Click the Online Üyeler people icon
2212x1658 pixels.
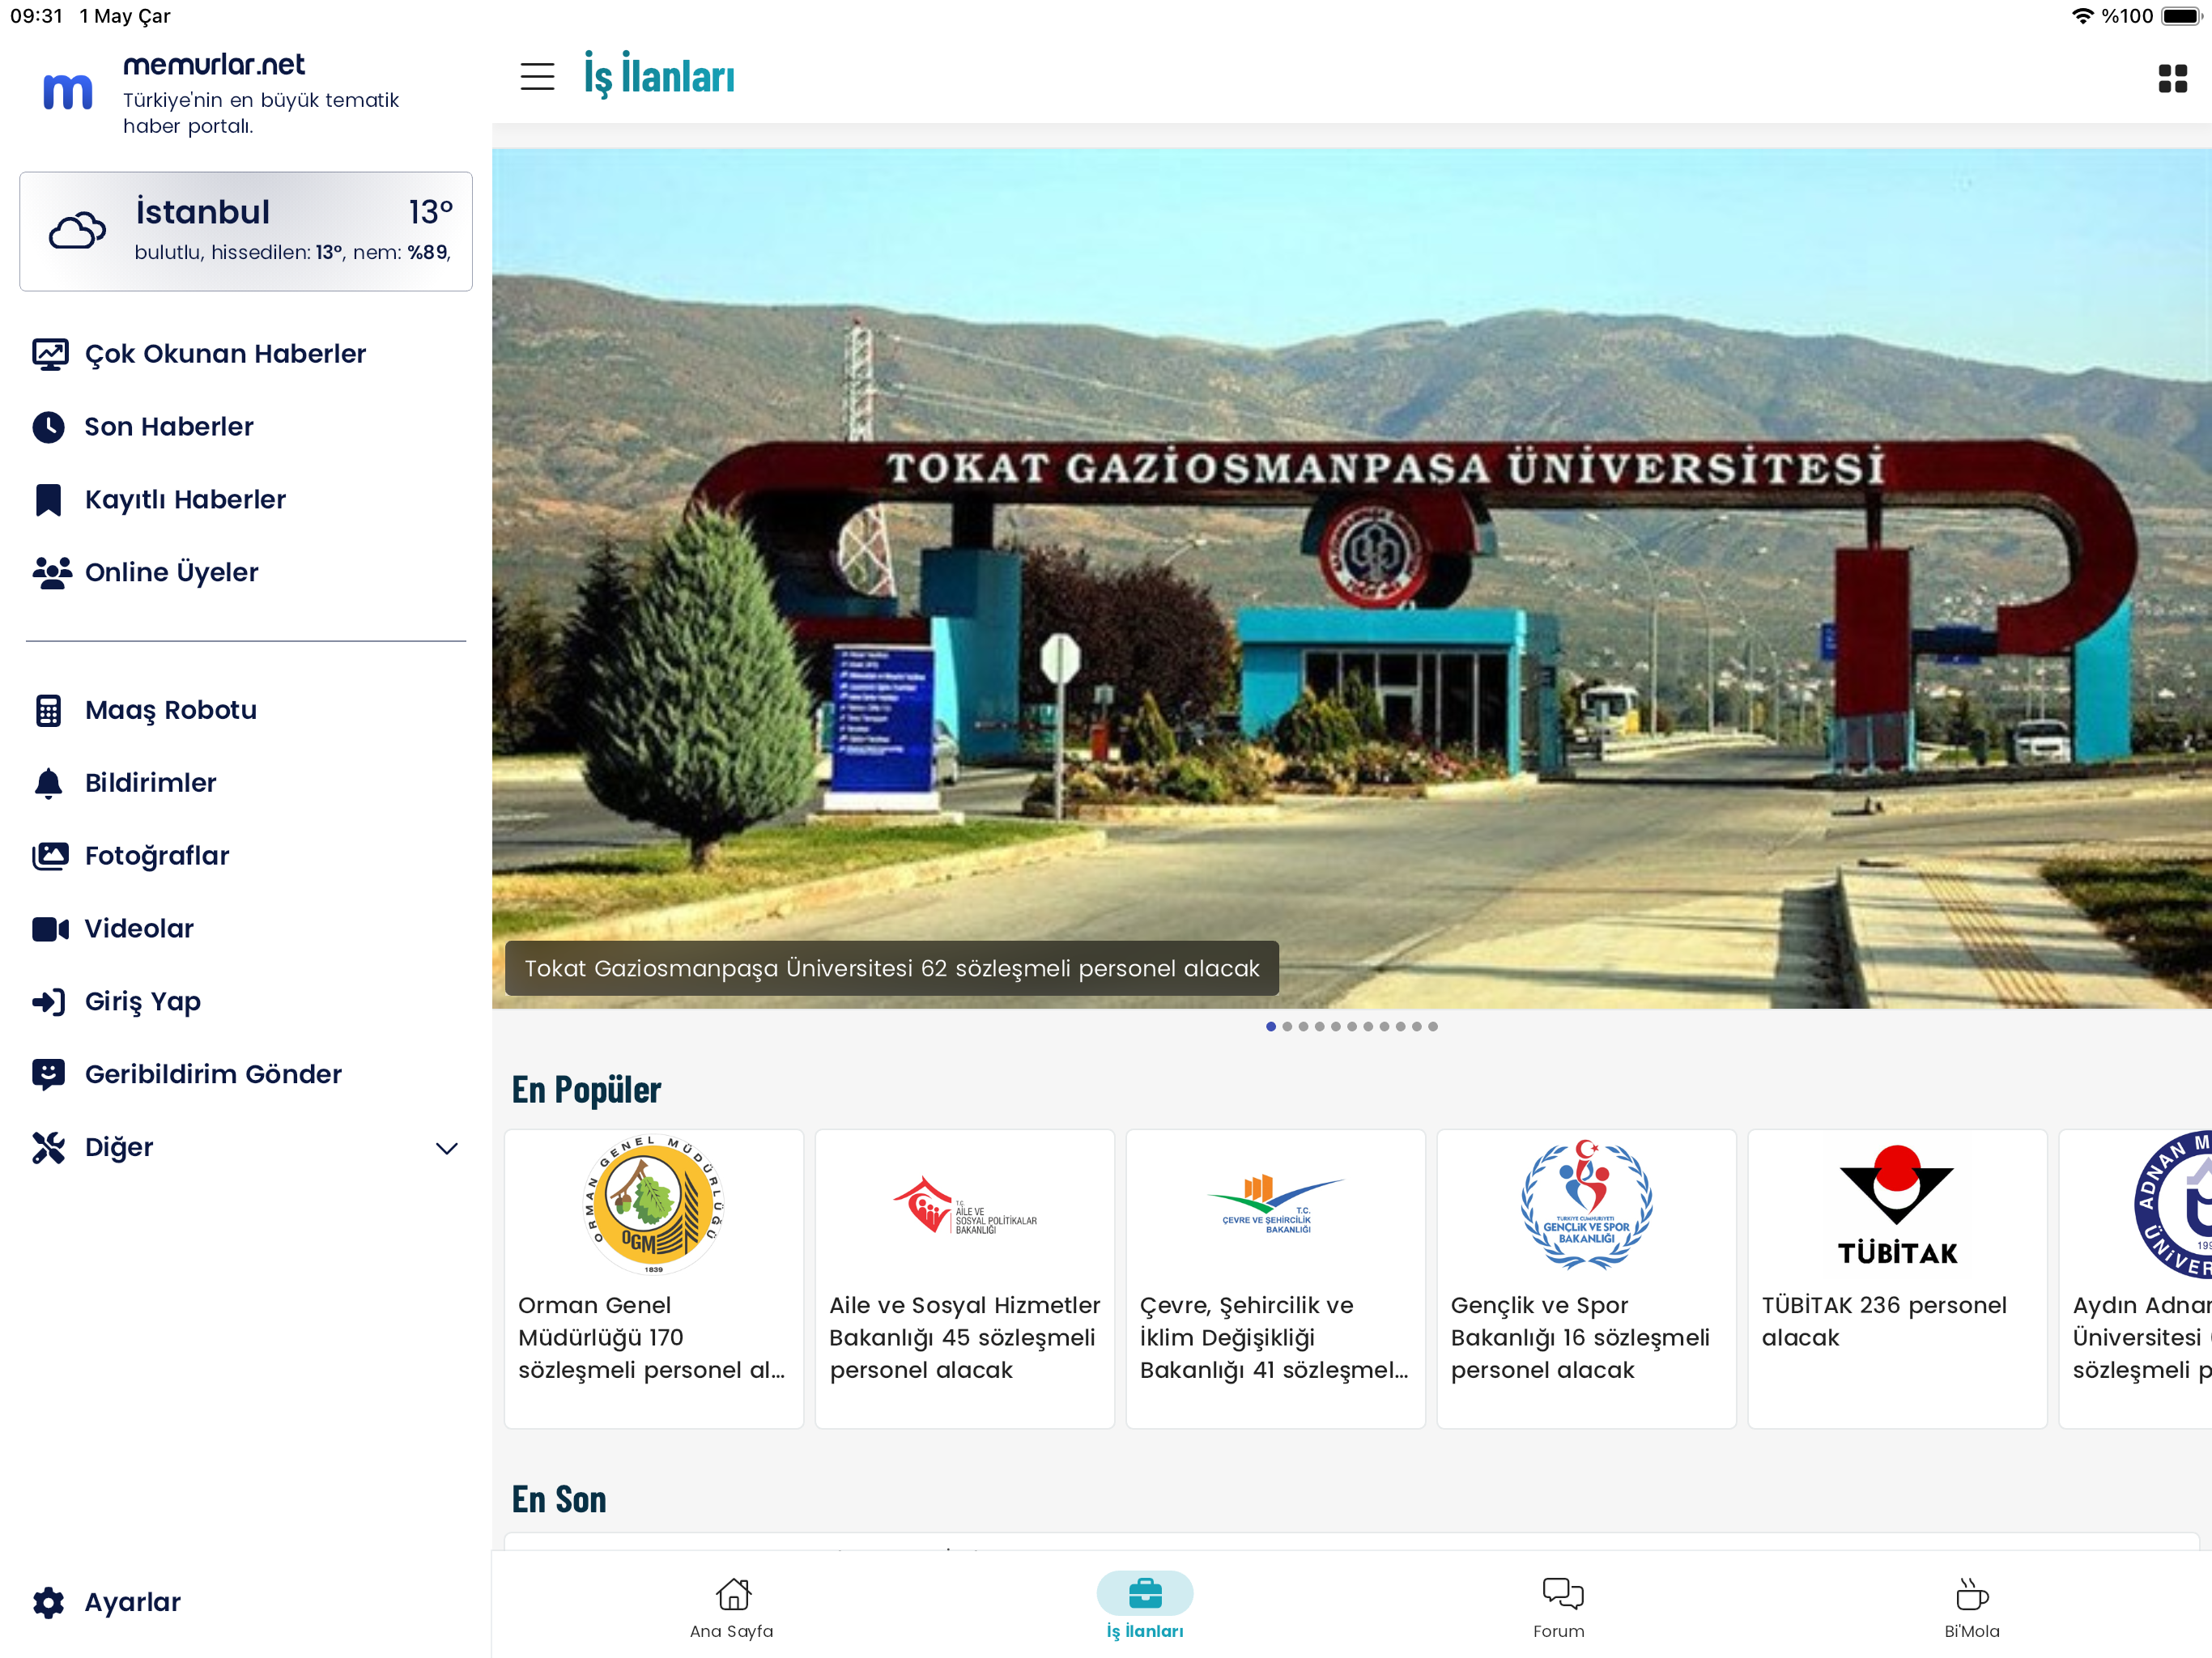click(x=52, y=572)
